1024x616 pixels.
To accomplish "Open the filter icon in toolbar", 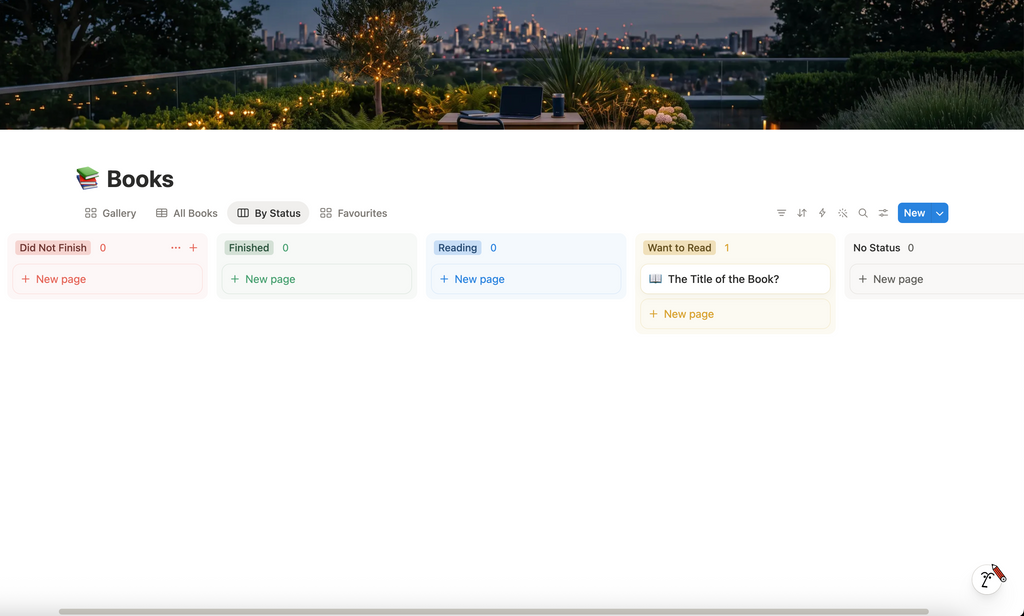I will coord(781,213).
